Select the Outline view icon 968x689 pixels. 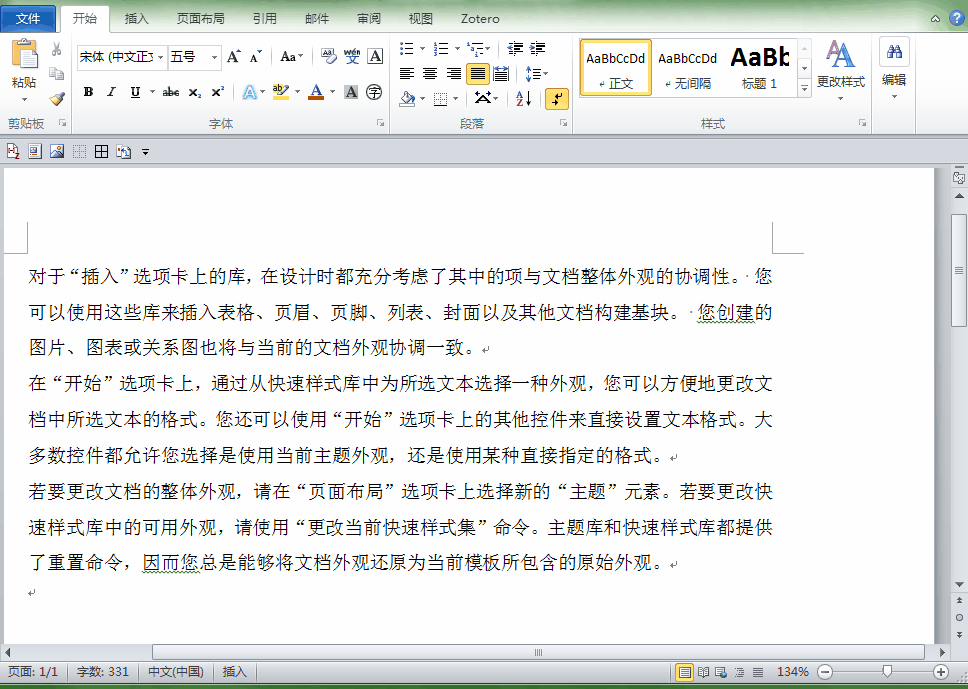tap(741, 672)
